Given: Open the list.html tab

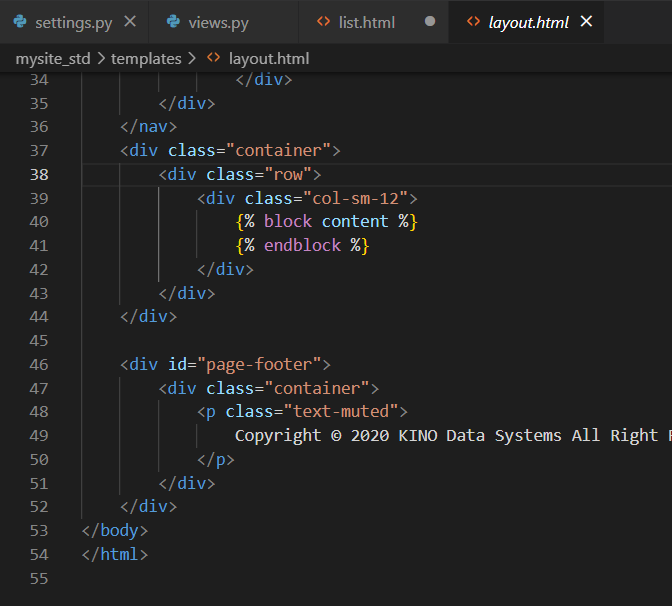Looking at the screenshot, I should click(366, 22).
